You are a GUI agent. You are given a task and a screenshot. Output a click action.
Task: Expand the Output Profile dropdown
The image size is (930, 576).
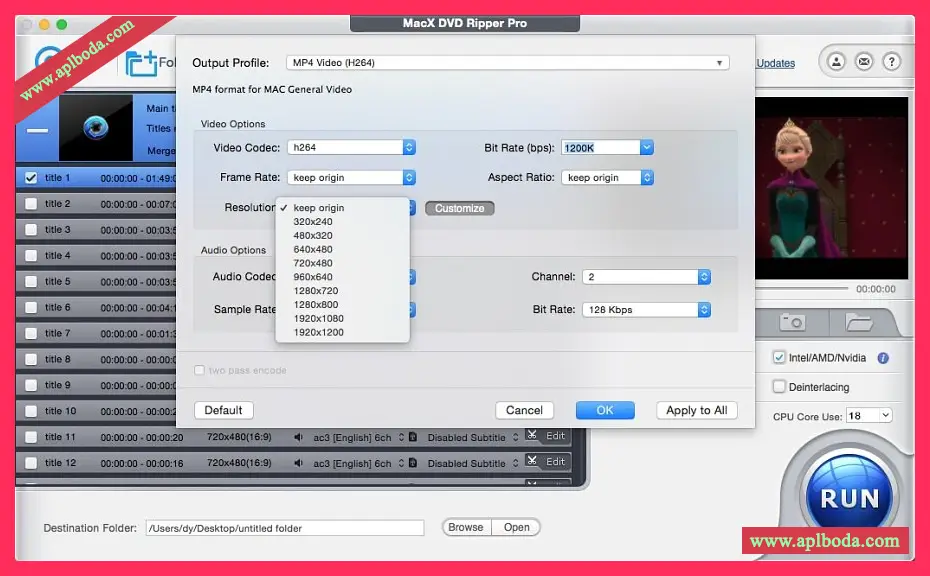[507, 63]
